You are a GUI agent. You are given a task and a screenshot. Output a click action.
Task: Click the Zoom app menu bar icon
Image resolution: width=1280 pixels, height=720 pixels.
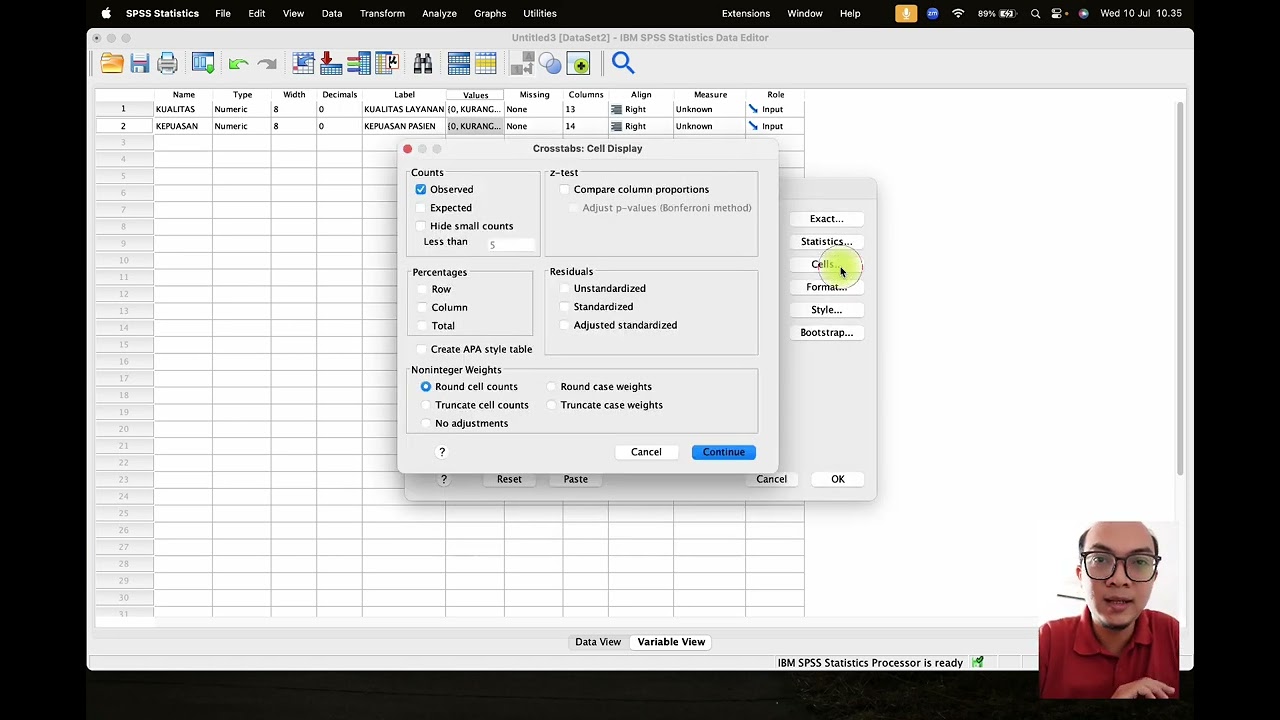click(932, 13)
